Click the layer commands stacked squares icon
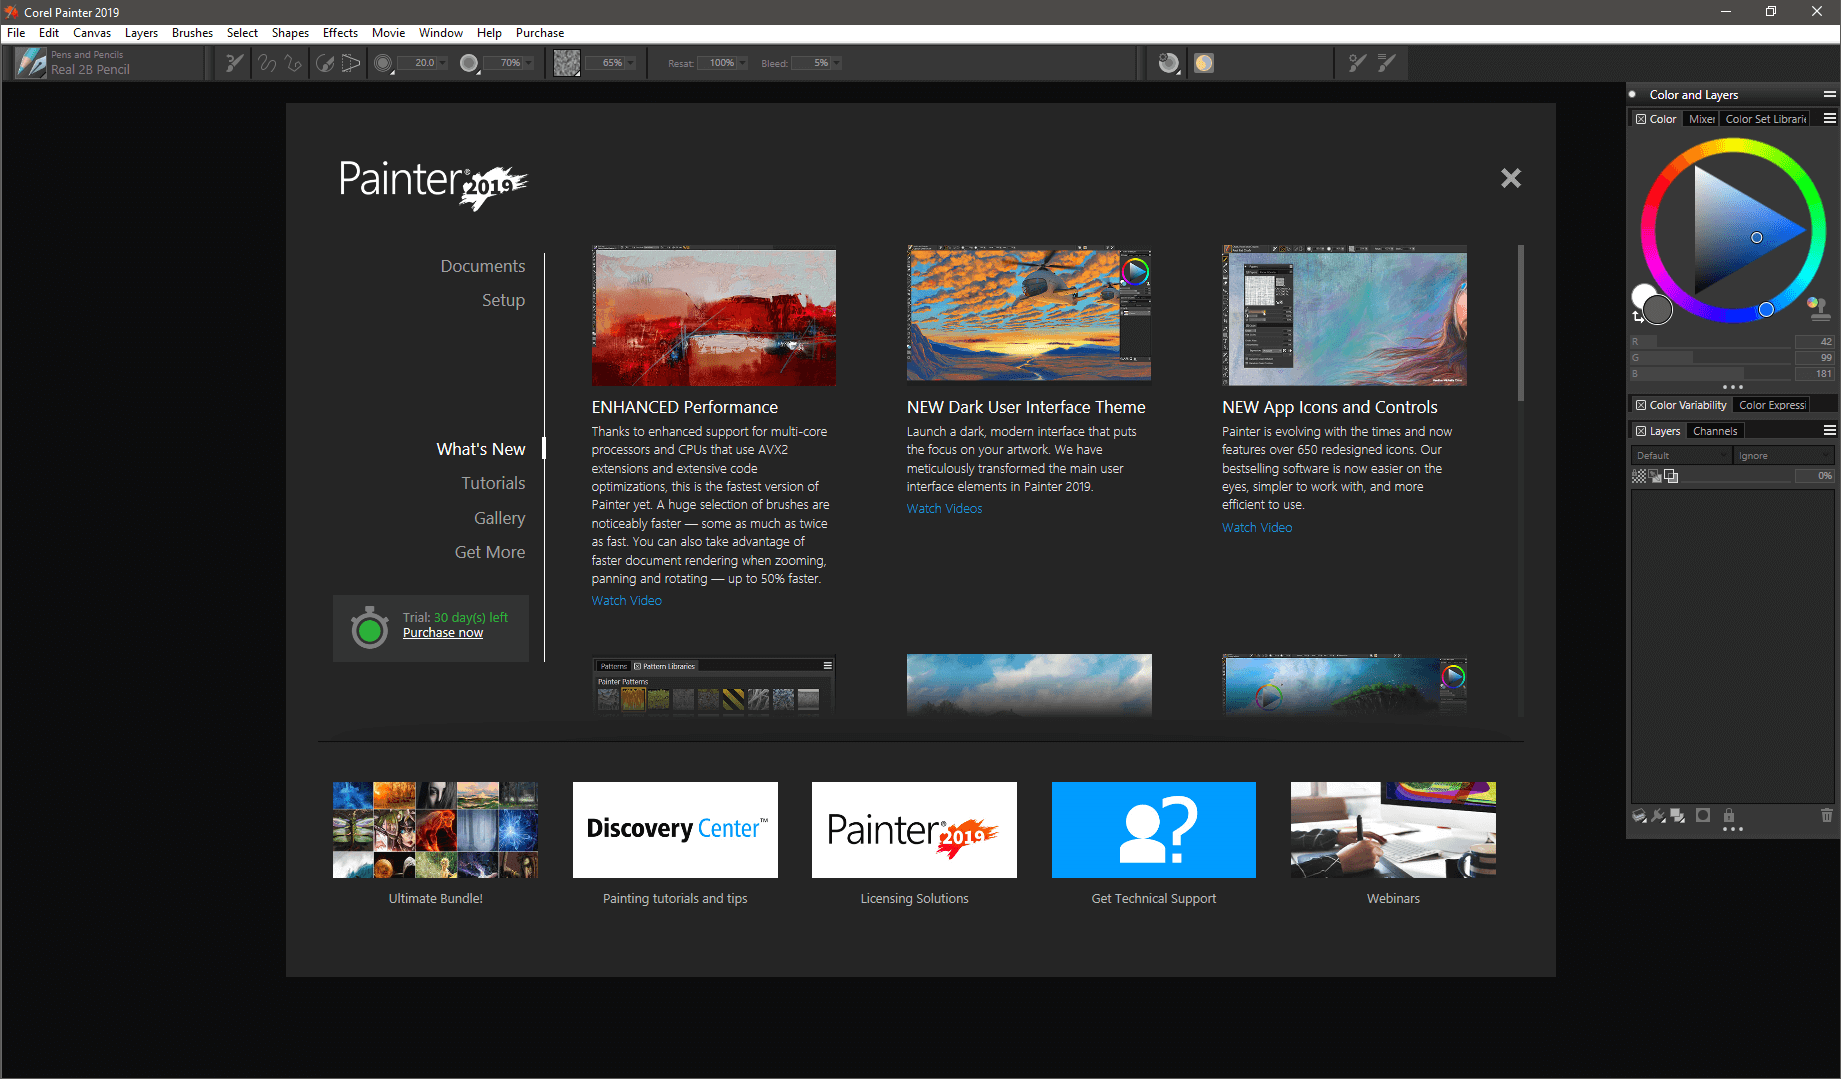The image size is (1841, 1079). click(1678, 816)
